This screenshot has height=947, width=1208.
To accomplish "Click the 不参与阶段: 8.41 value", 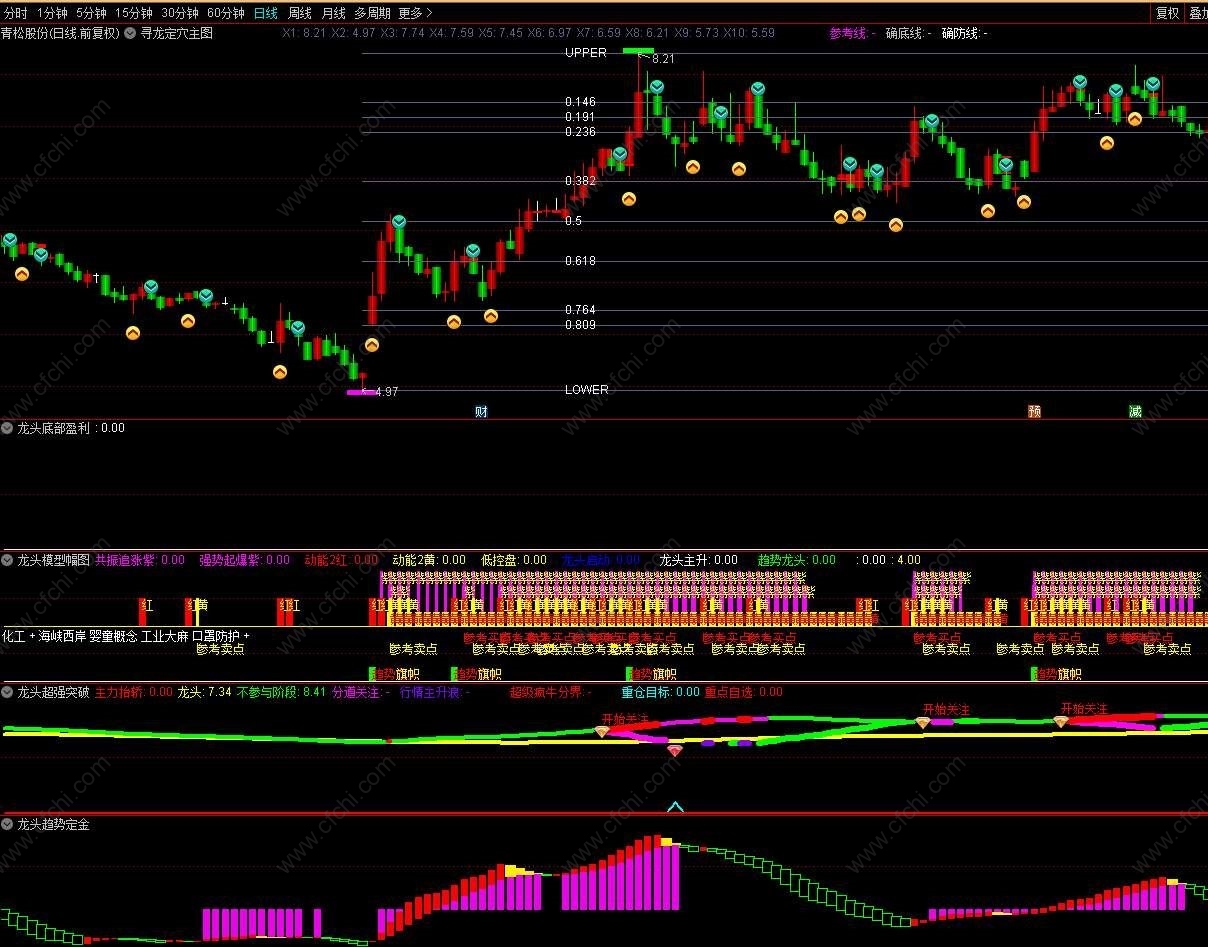I will tap(281, 692).
